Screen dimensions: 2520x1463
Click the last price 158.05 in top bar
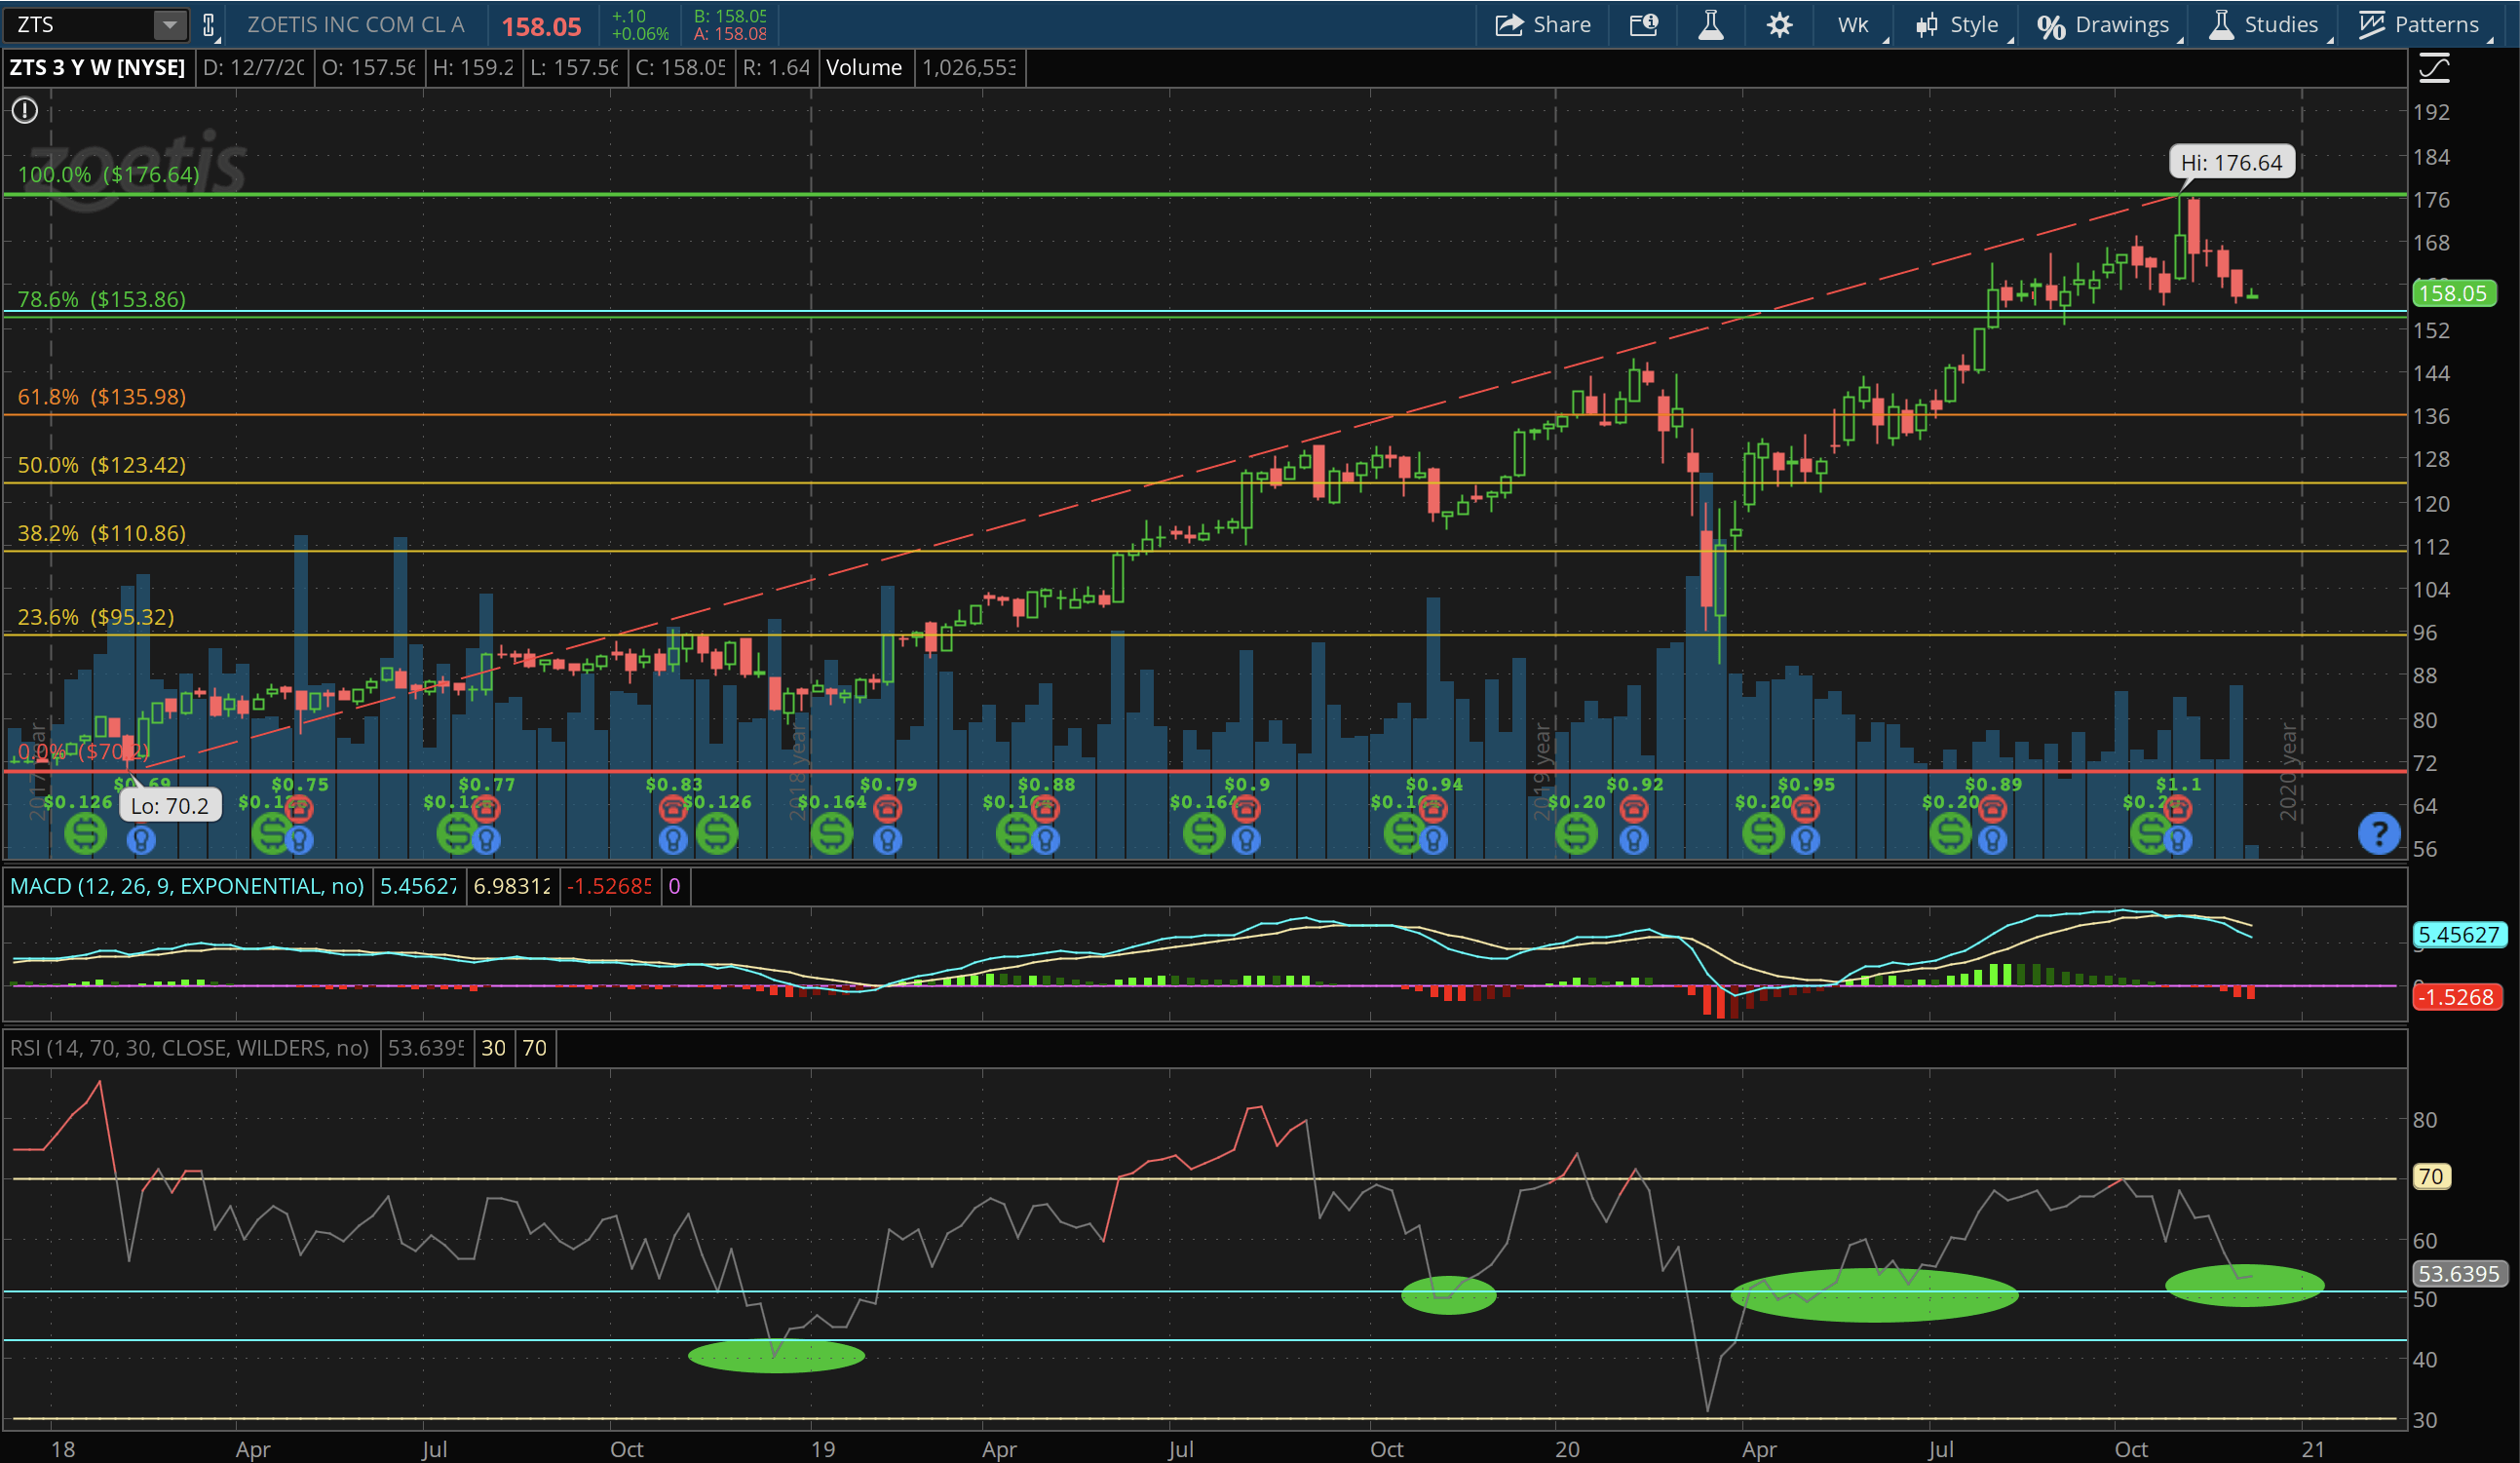point(541,26)
